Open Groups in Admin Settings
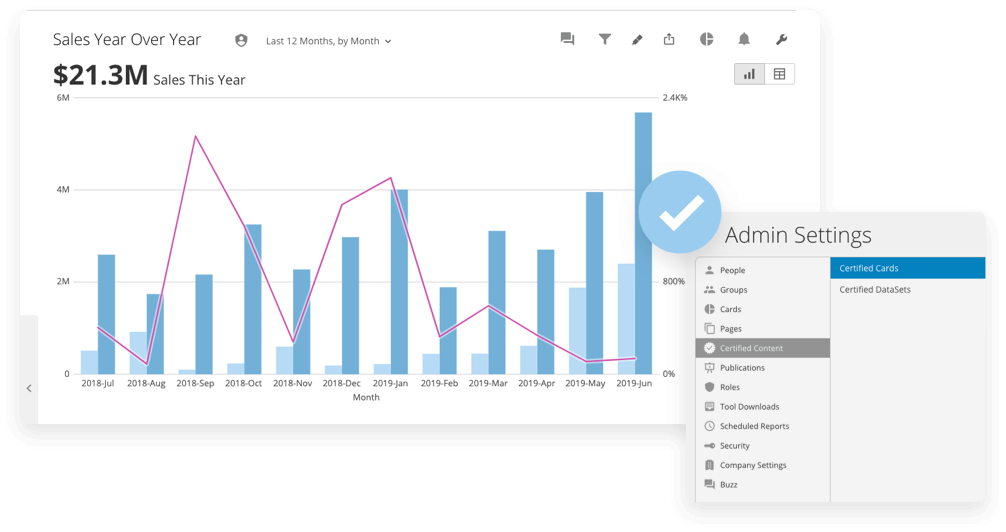The height and width of the screenshot is (532, 1006). [763, 289]
